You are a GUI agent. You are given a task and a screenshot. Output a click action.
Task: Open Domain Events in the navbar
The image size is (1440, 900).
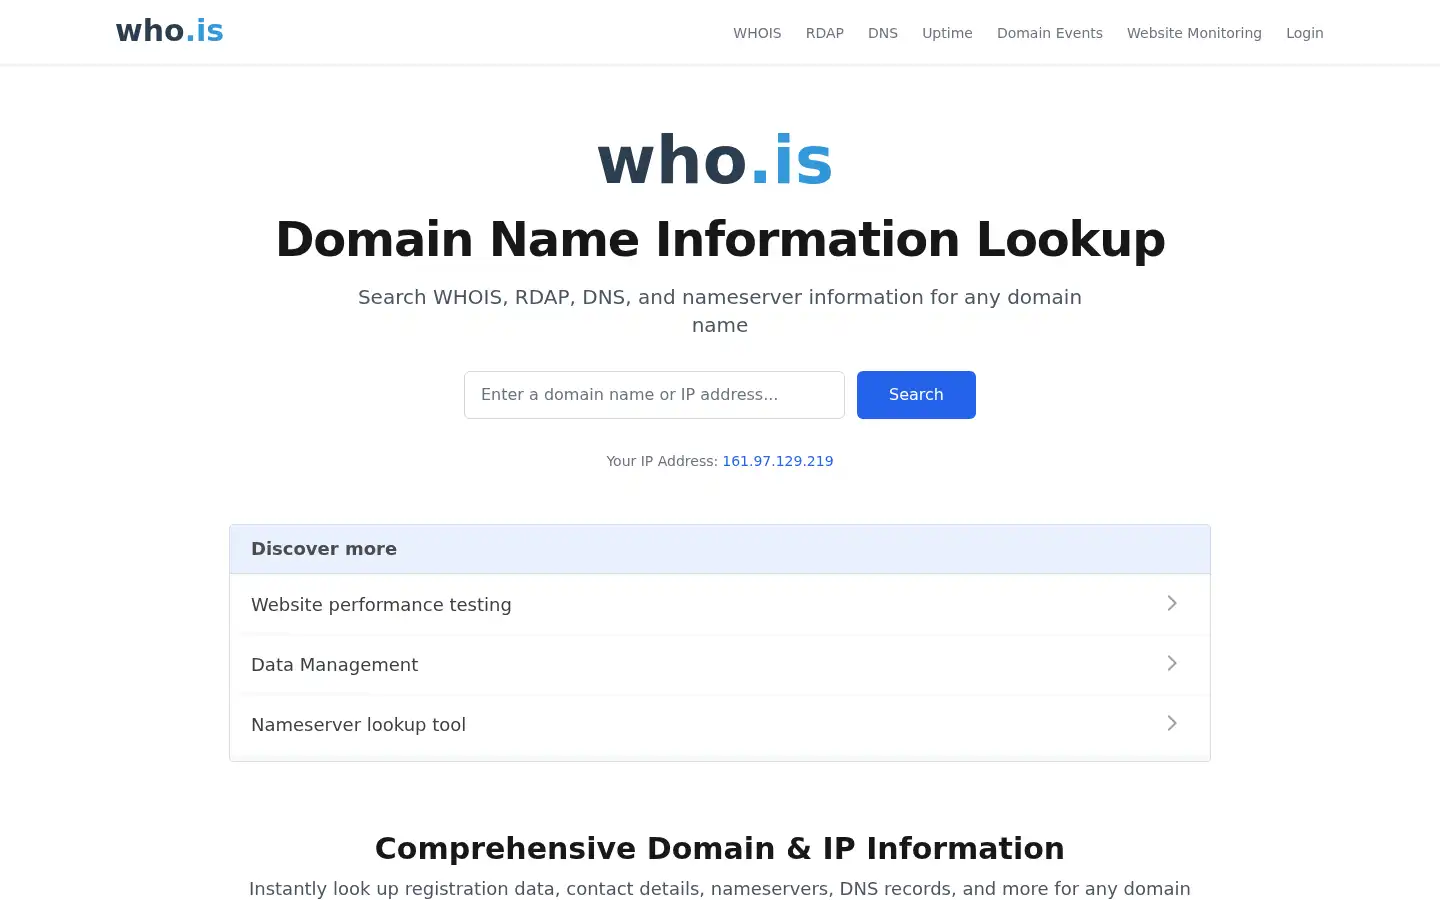1050,33
